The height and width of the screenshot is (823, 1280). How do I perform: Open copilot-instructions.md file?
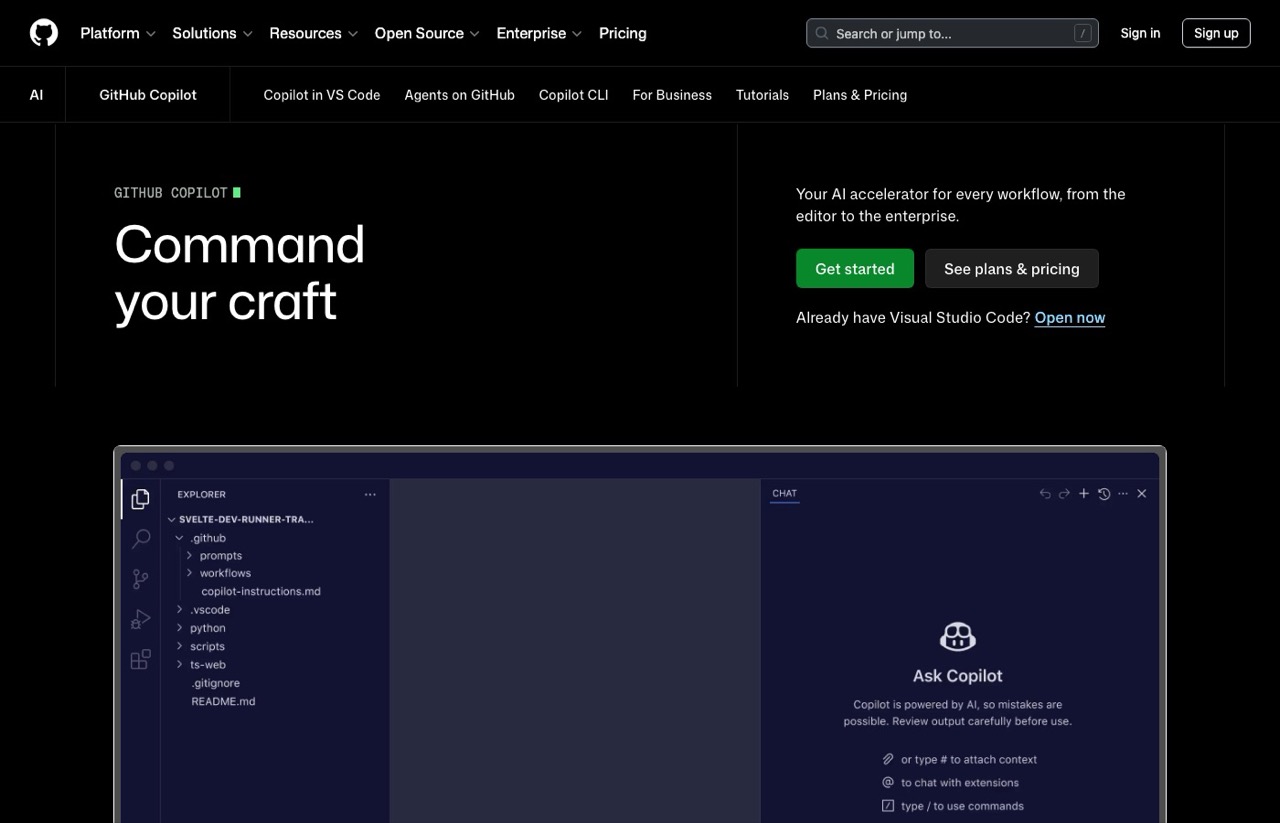[x=261, y=591]
